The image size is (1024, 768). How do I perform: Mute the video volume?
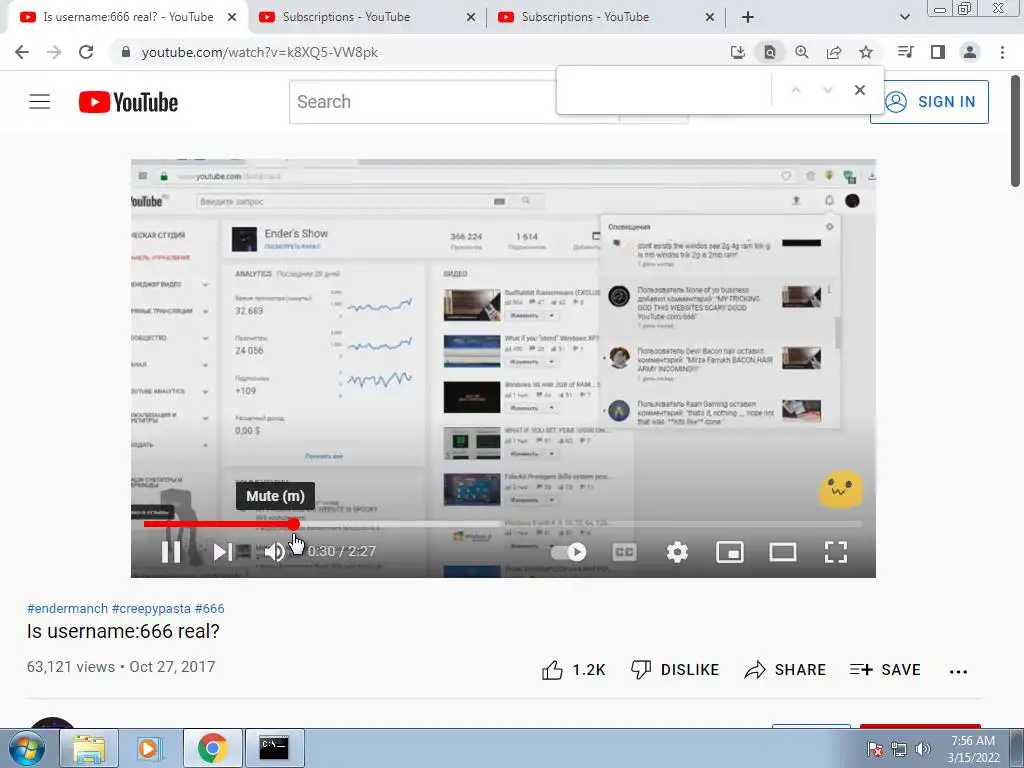pyautogui.click(x=274, y=552)
